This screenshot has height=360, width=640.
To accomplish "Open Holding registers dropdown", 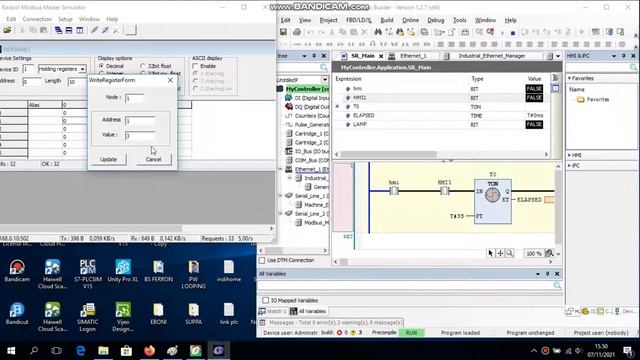I will (x=82, y=69).
